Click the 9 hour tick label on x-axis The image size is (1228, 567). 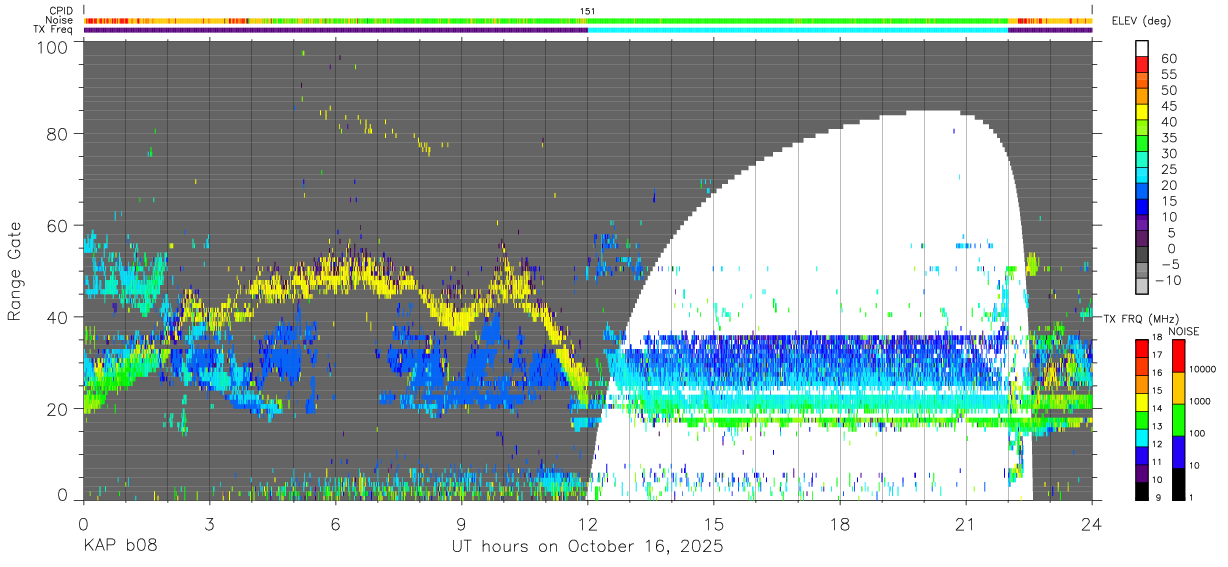click(461, 524)
